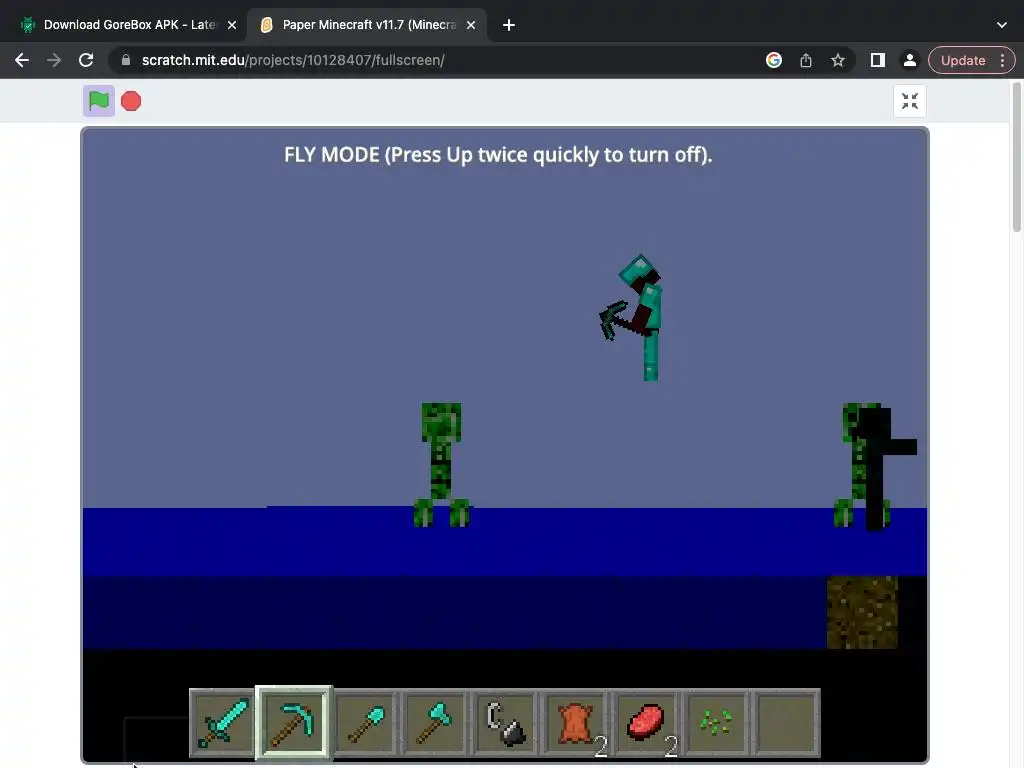Click the Google icon in address bar

774,60
